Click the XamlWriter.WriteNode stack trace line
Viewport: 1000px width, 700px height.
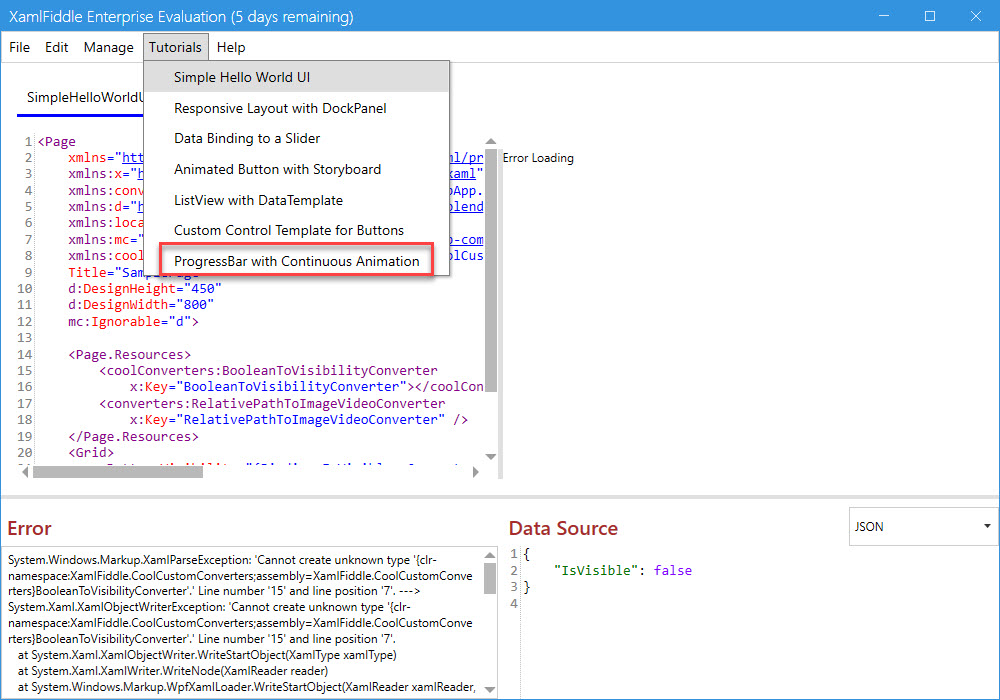coord(173,671)
